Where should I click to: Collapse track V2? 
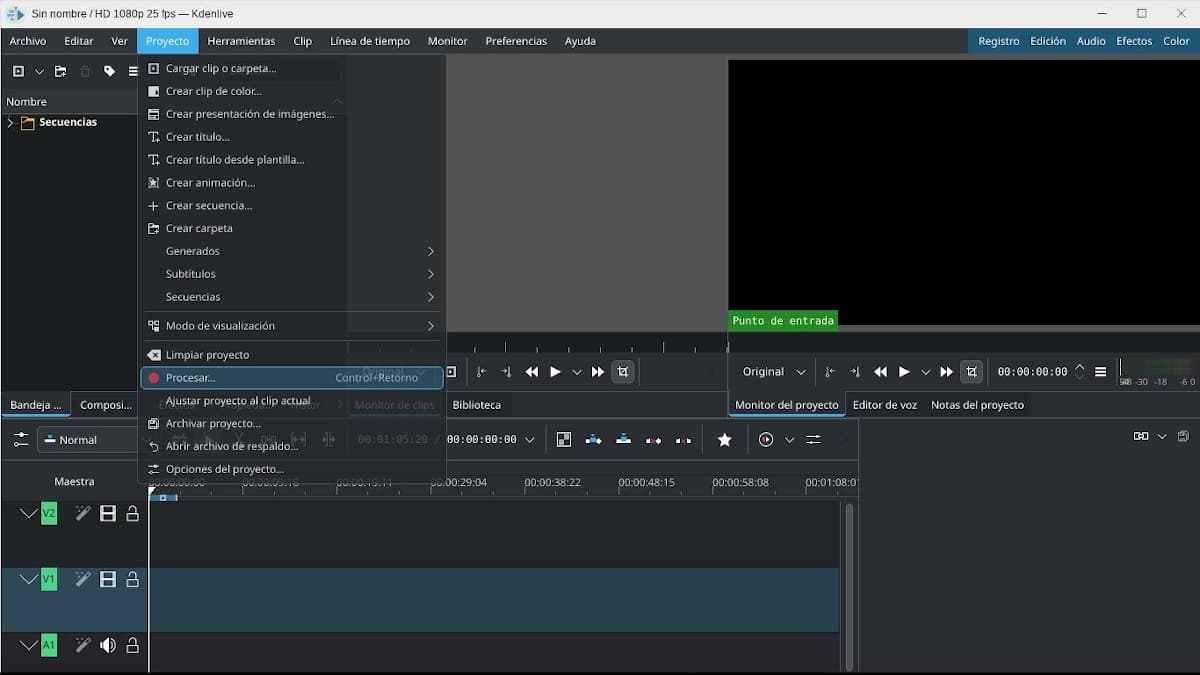coord(28,514)
